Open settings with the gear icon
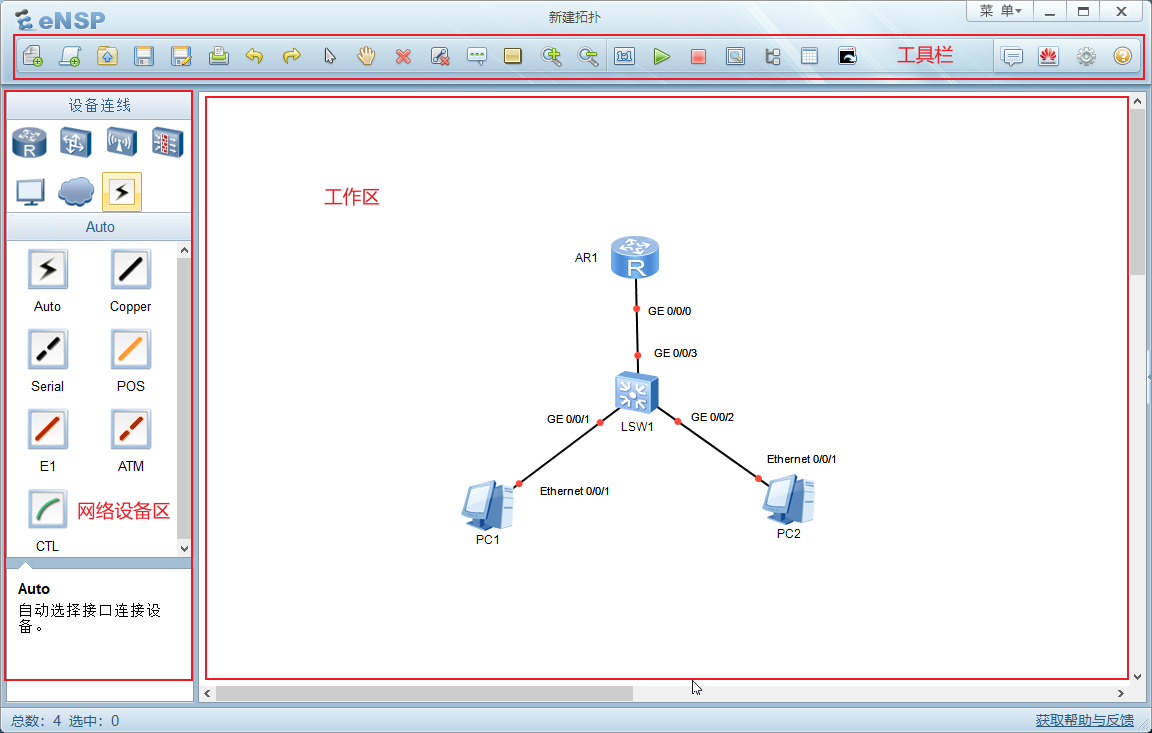 coord(1086,56)
